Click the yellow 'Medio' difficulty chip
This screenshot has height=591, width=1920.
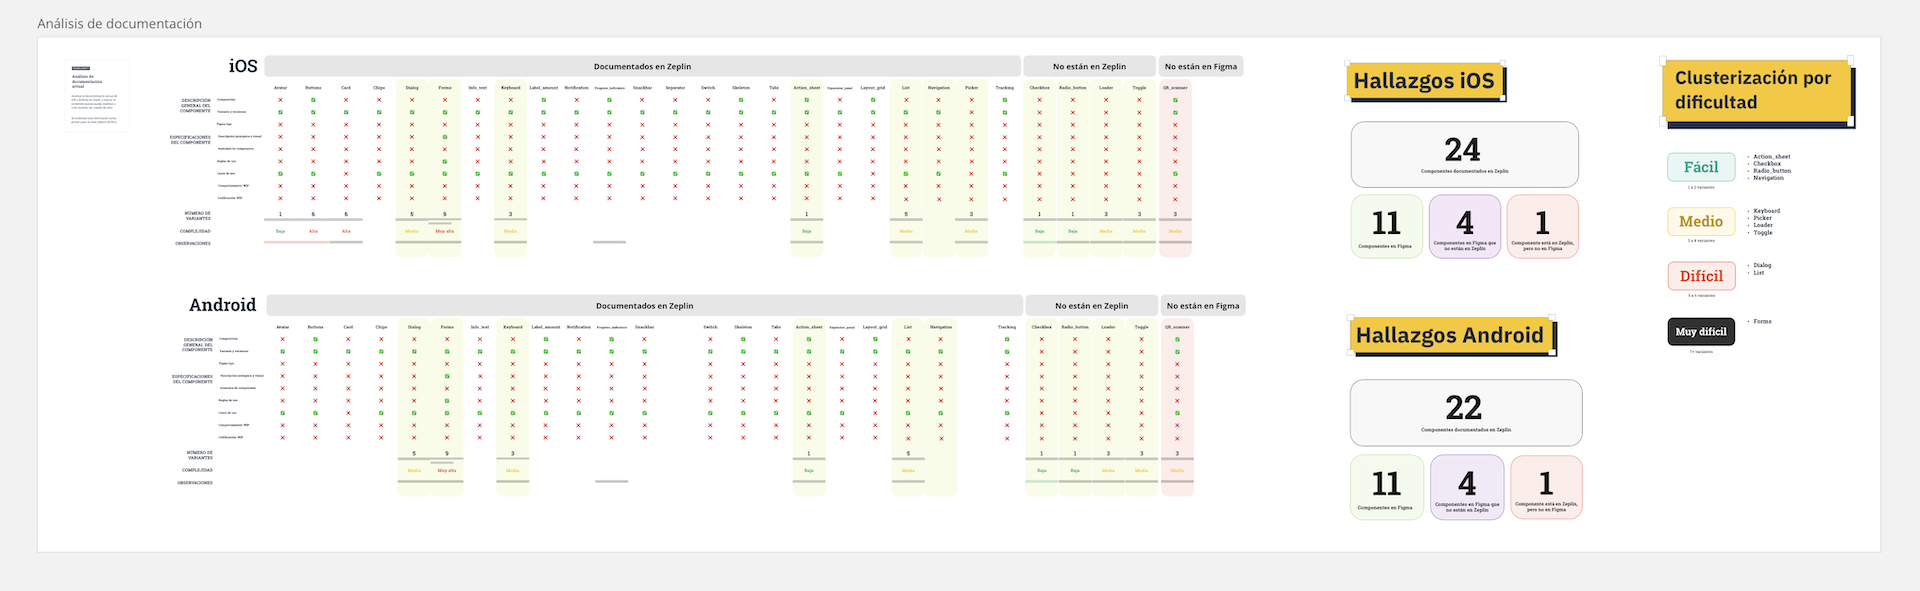pos(1700,221)
